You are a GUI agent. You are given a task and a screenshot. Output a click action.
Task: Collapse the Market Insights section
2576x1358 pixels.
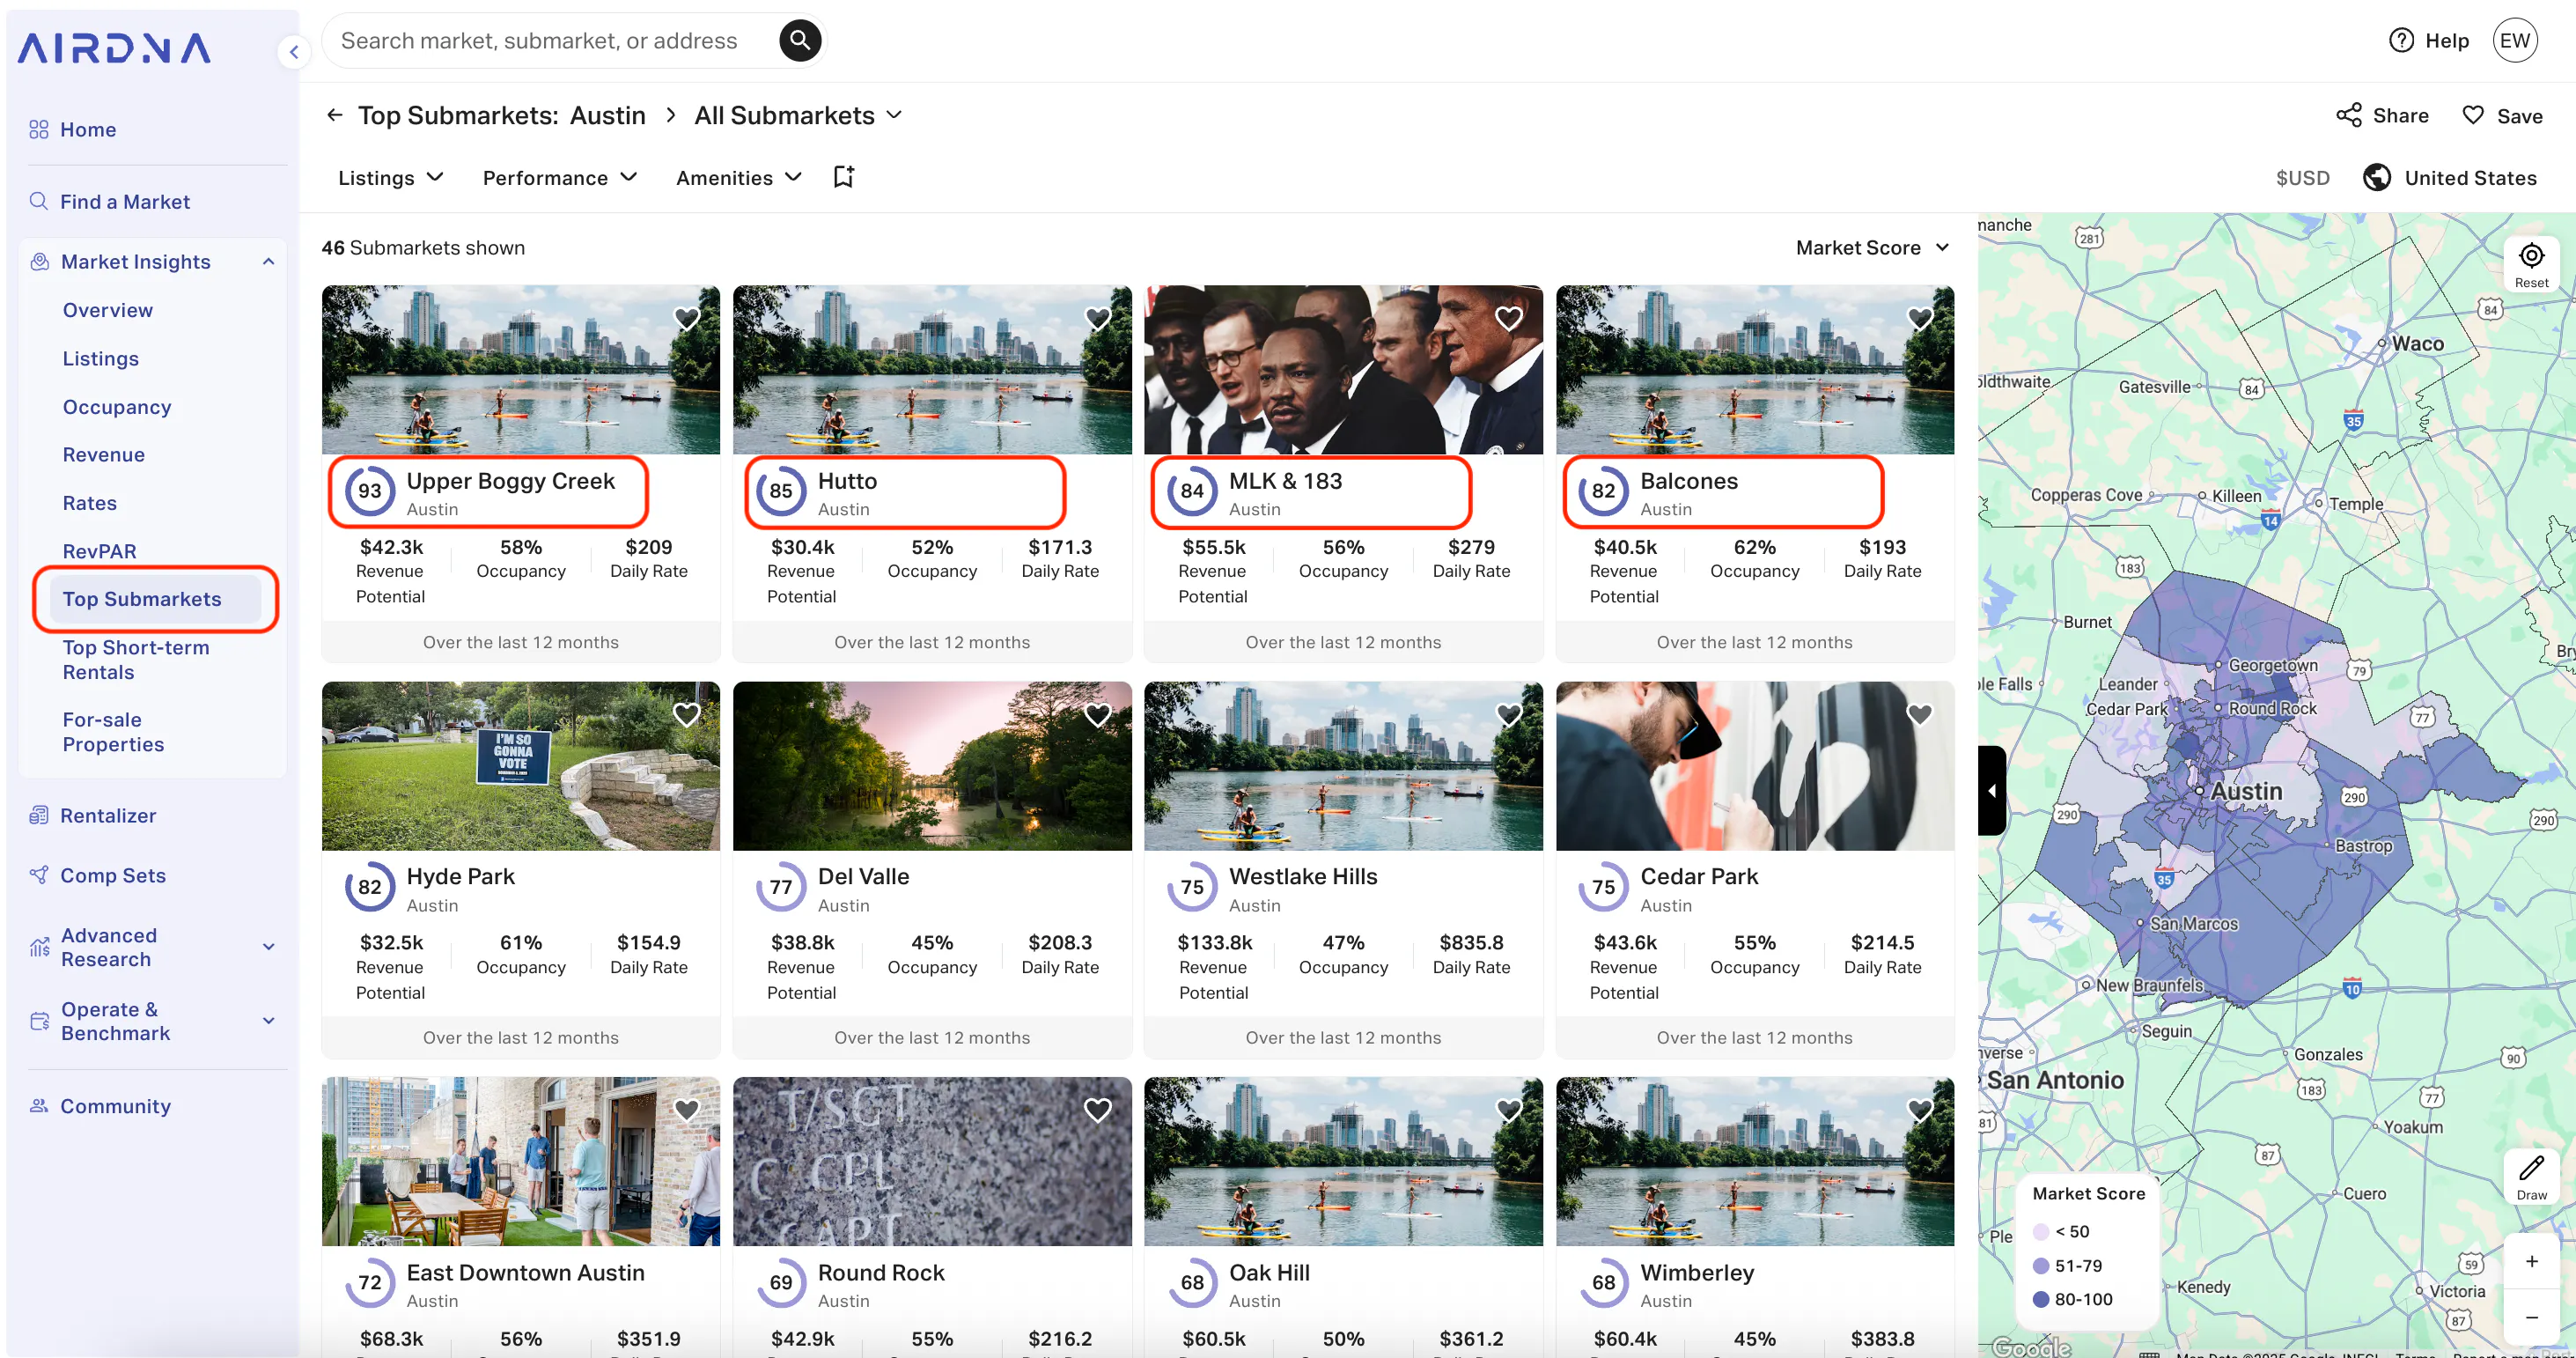[x=268, y=261]
